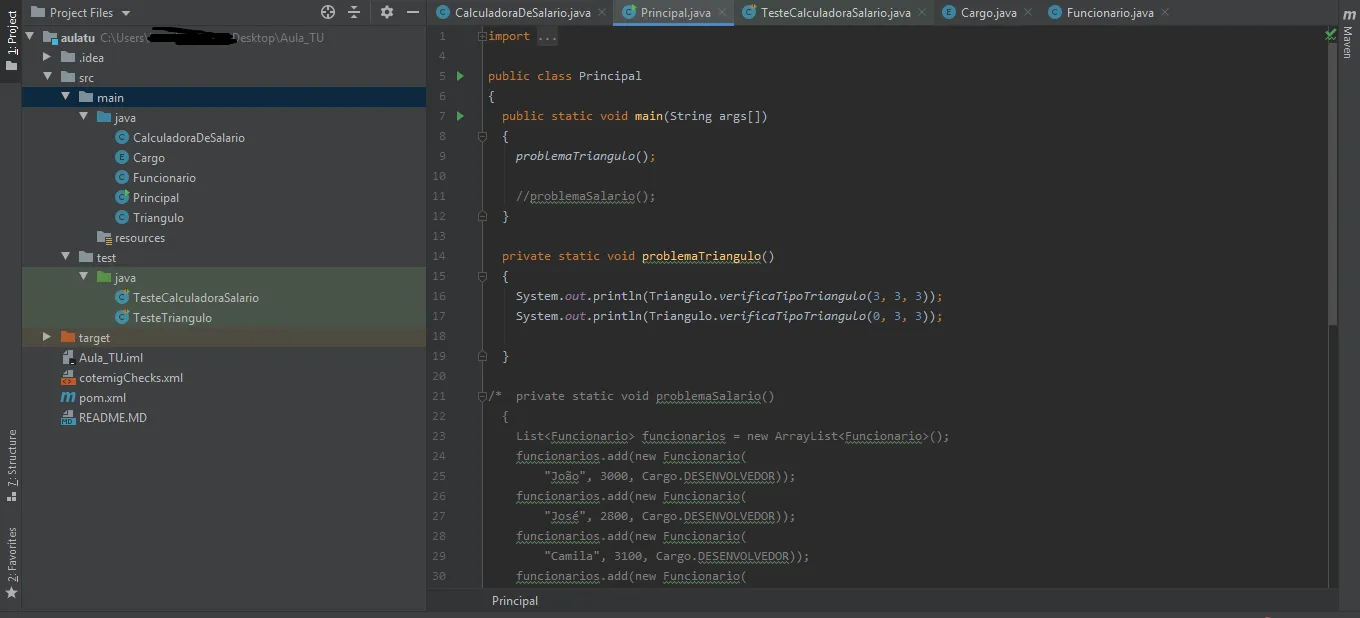1360x618 pixels.
Task: Open the Maven tool window
Action: tap(1348, 42)
